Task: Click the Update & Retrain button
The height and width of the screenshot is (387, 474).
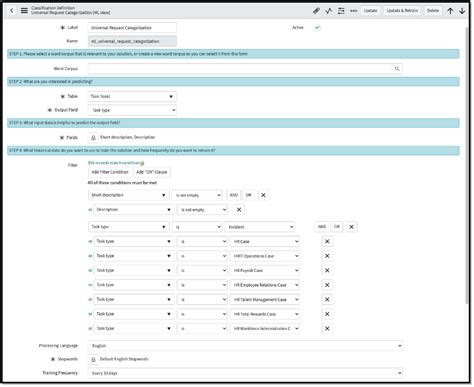Action: 402,11
